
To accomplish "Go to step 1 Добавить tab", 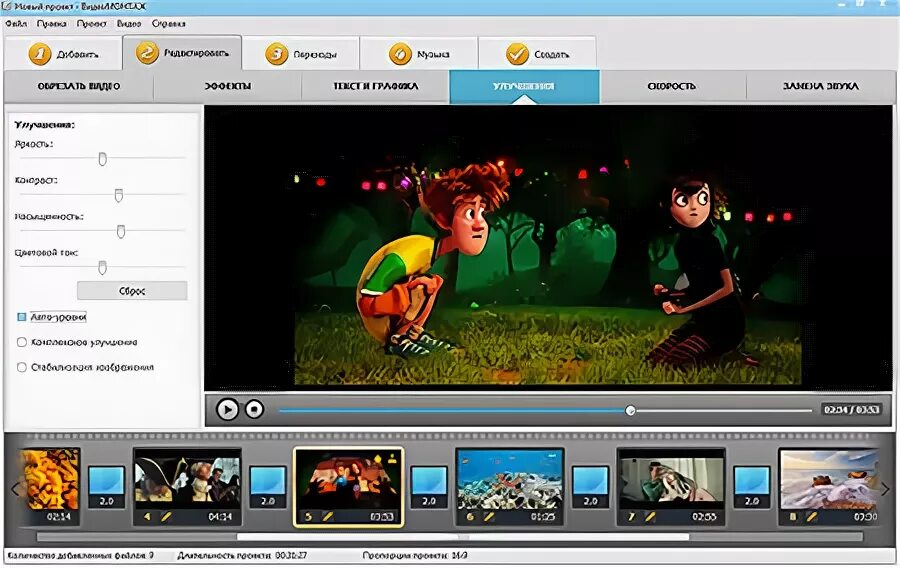I will pyautogui.click(x=63, y=54).
